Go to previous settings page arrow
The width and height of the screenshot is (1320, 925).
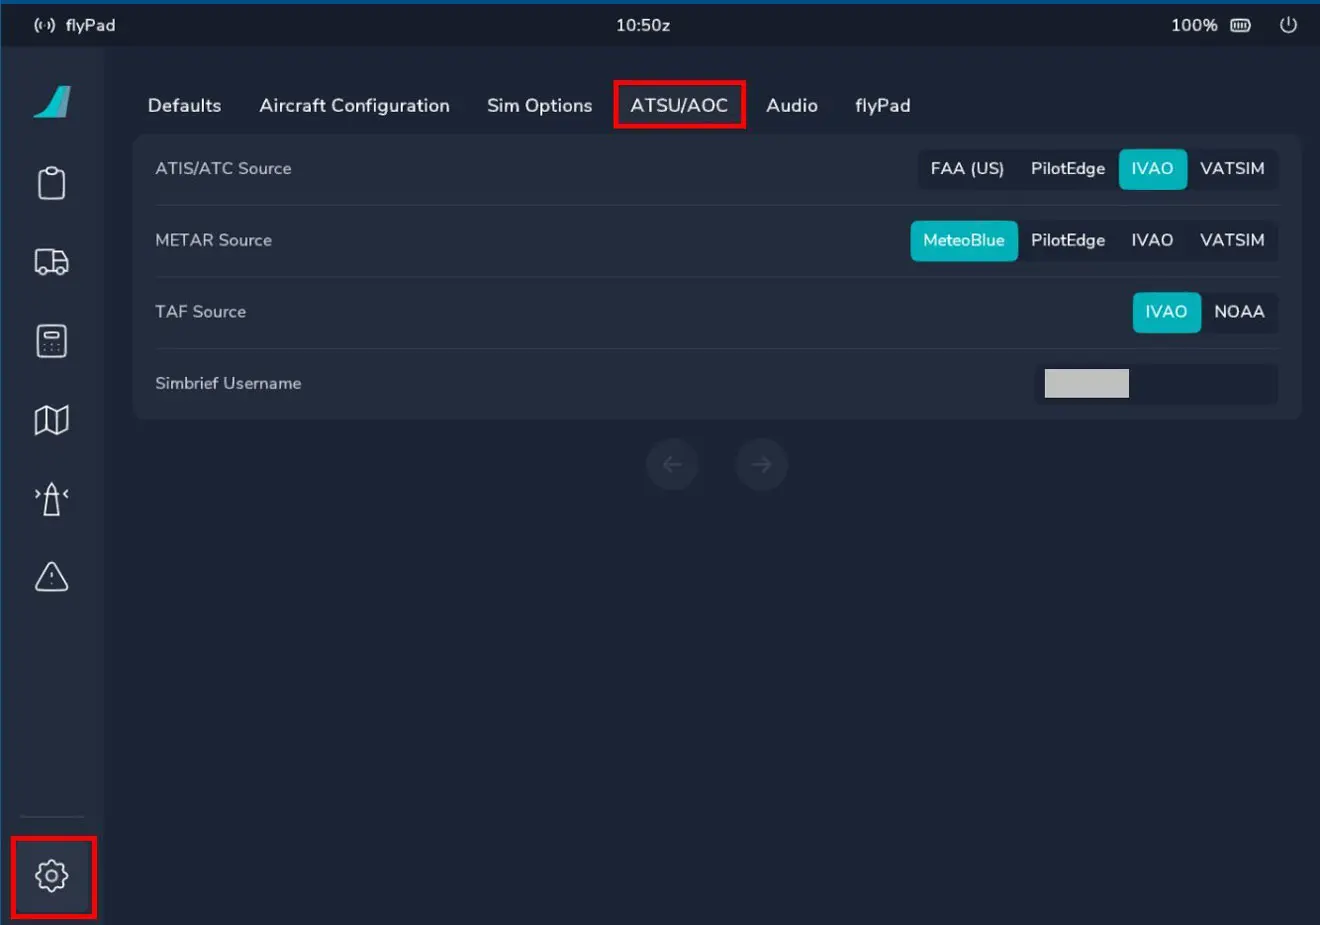[672, 464]
